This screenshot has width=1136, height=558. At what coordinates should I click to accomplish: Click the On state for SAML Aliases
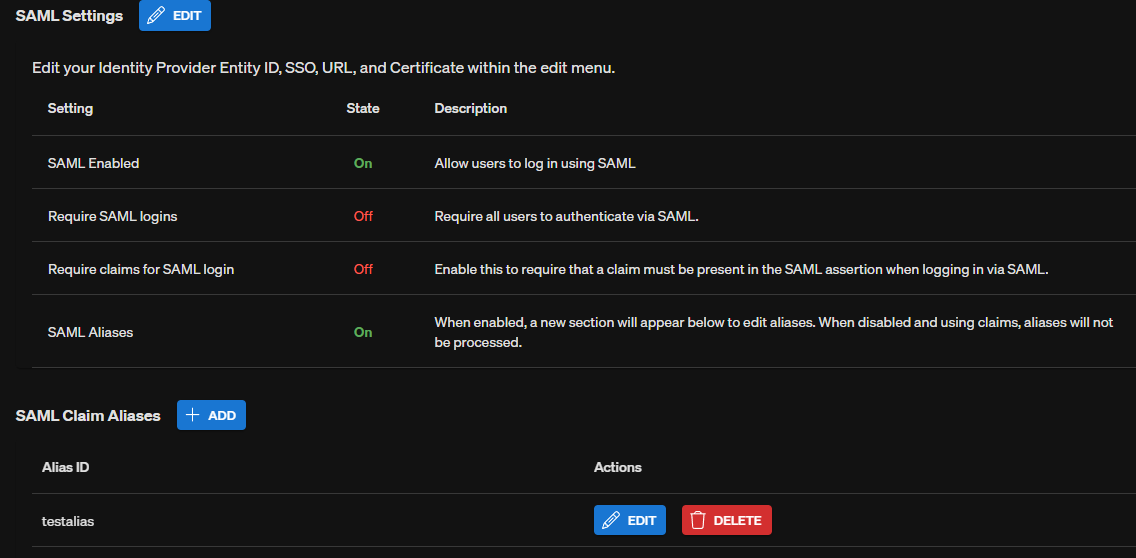pos(363,333)
